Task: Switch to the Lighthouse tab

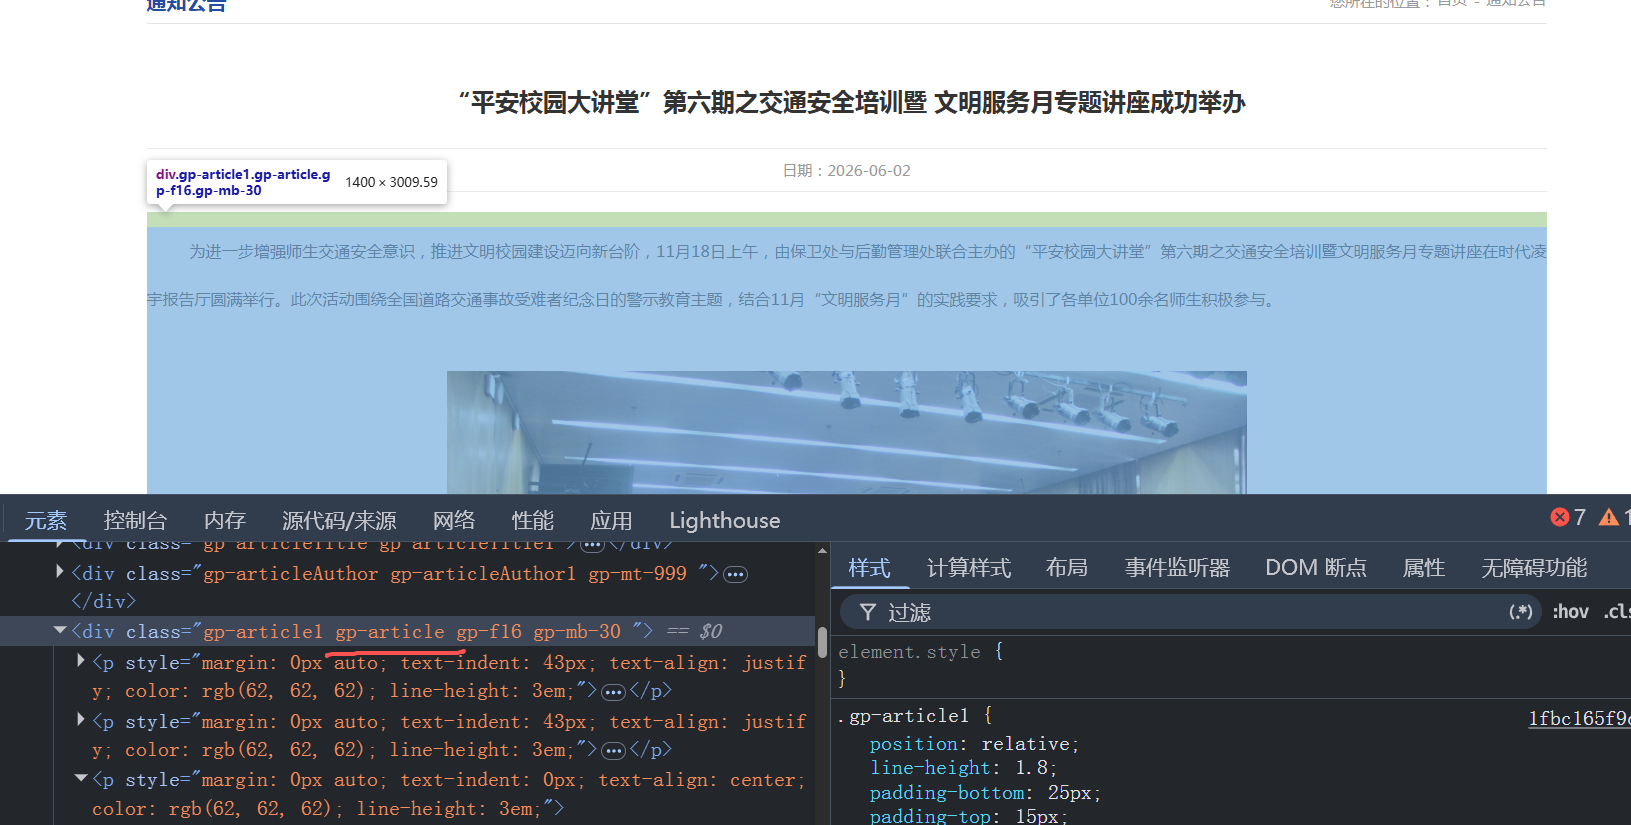Action: 725,520
